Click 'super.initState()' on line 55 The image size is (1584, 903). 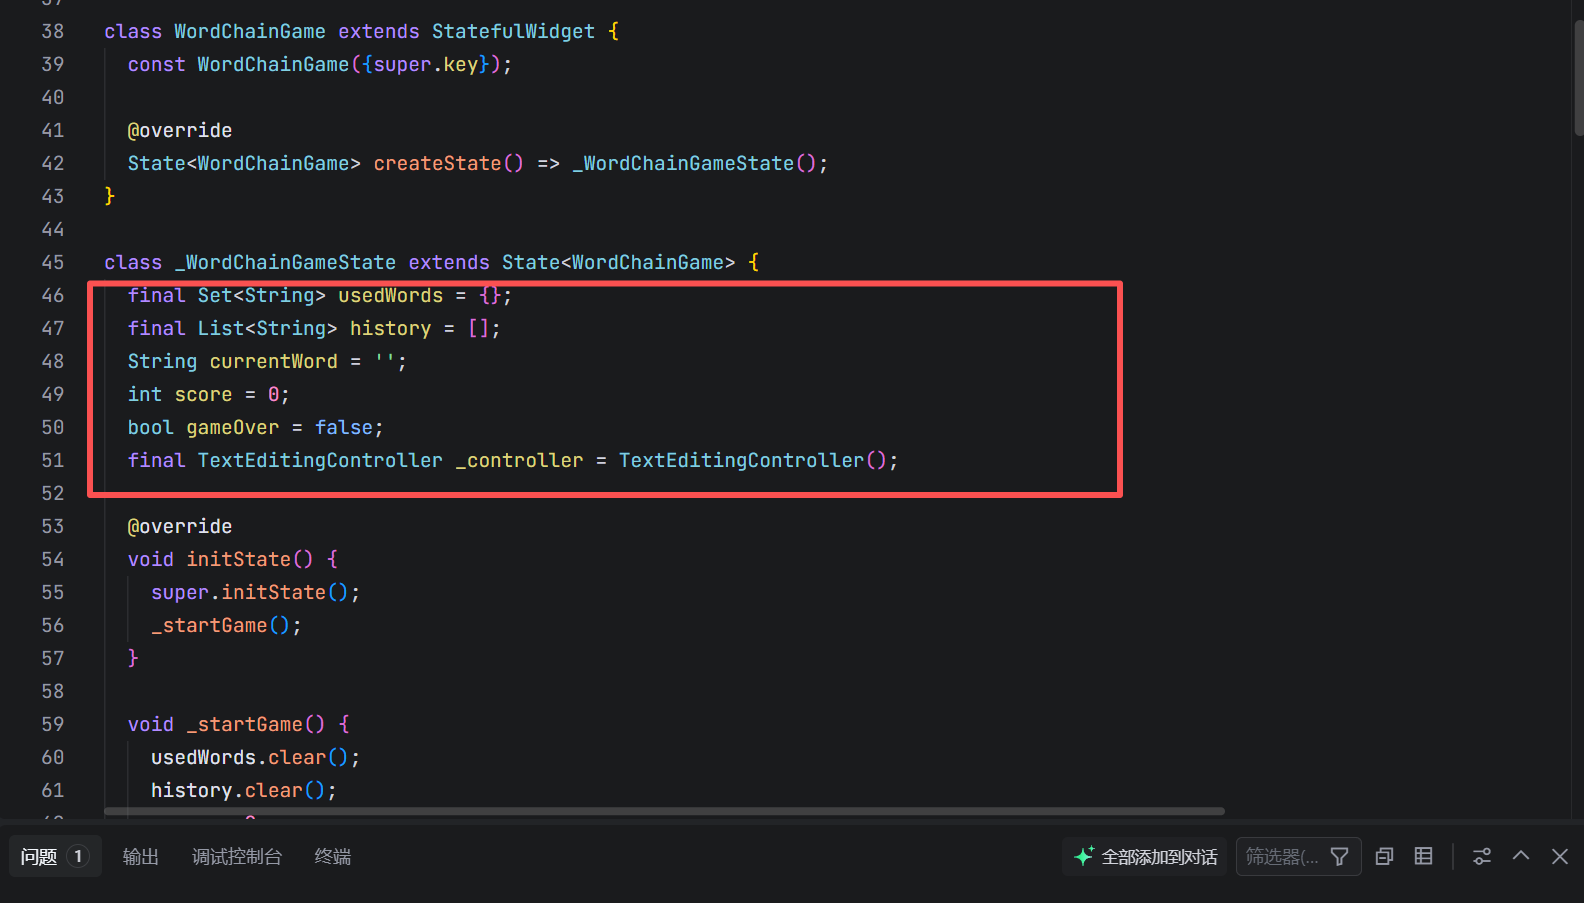pyautogui.click(x=249, y=592)
